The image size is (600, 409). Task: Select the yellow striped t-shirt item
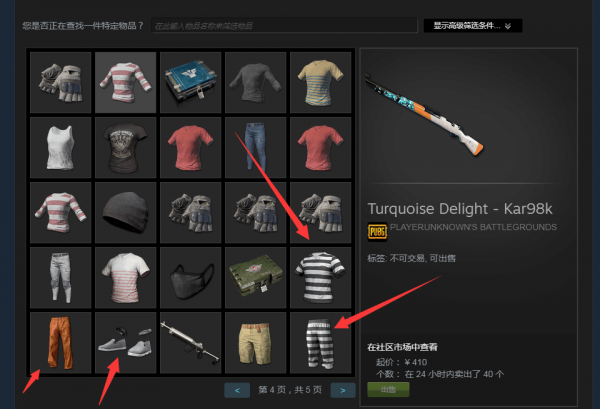(x=321, y=82)
